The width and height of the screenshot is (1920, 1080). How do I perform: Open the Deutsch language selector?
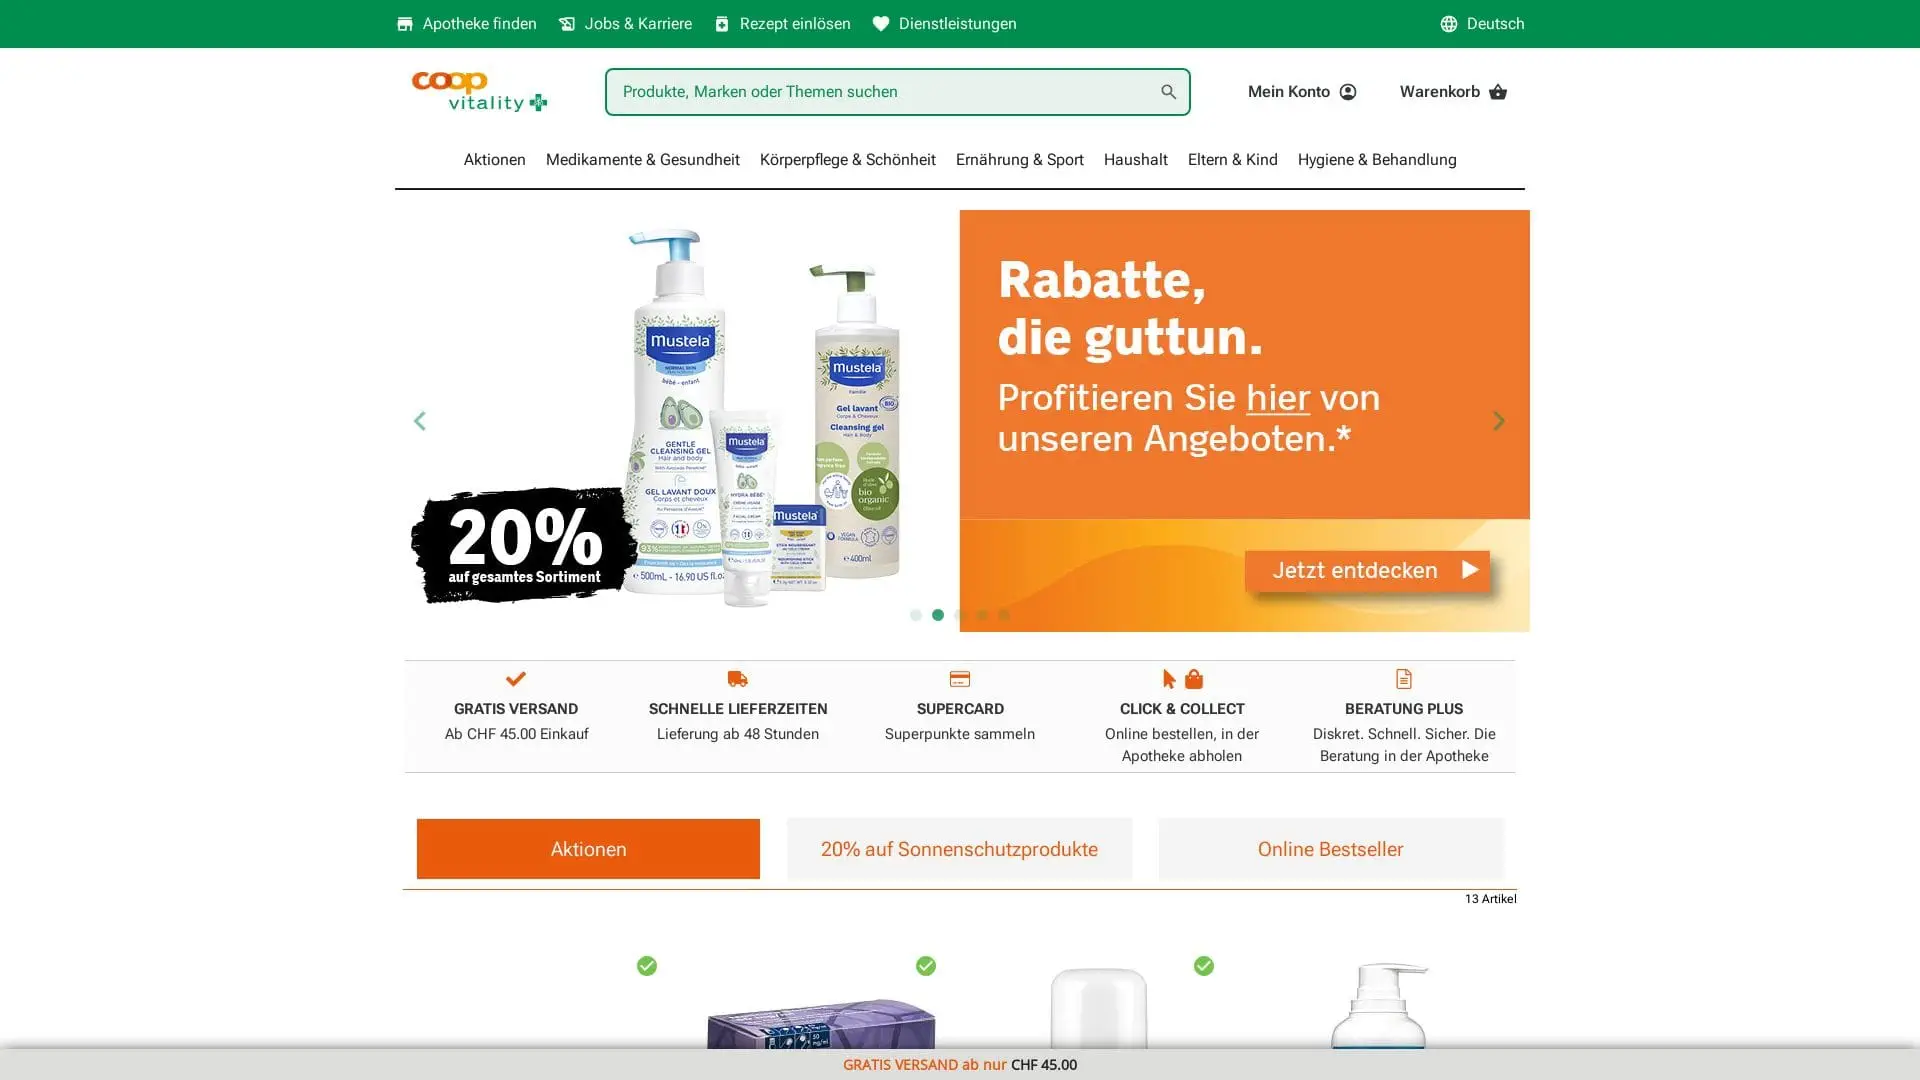[1482, 24]
